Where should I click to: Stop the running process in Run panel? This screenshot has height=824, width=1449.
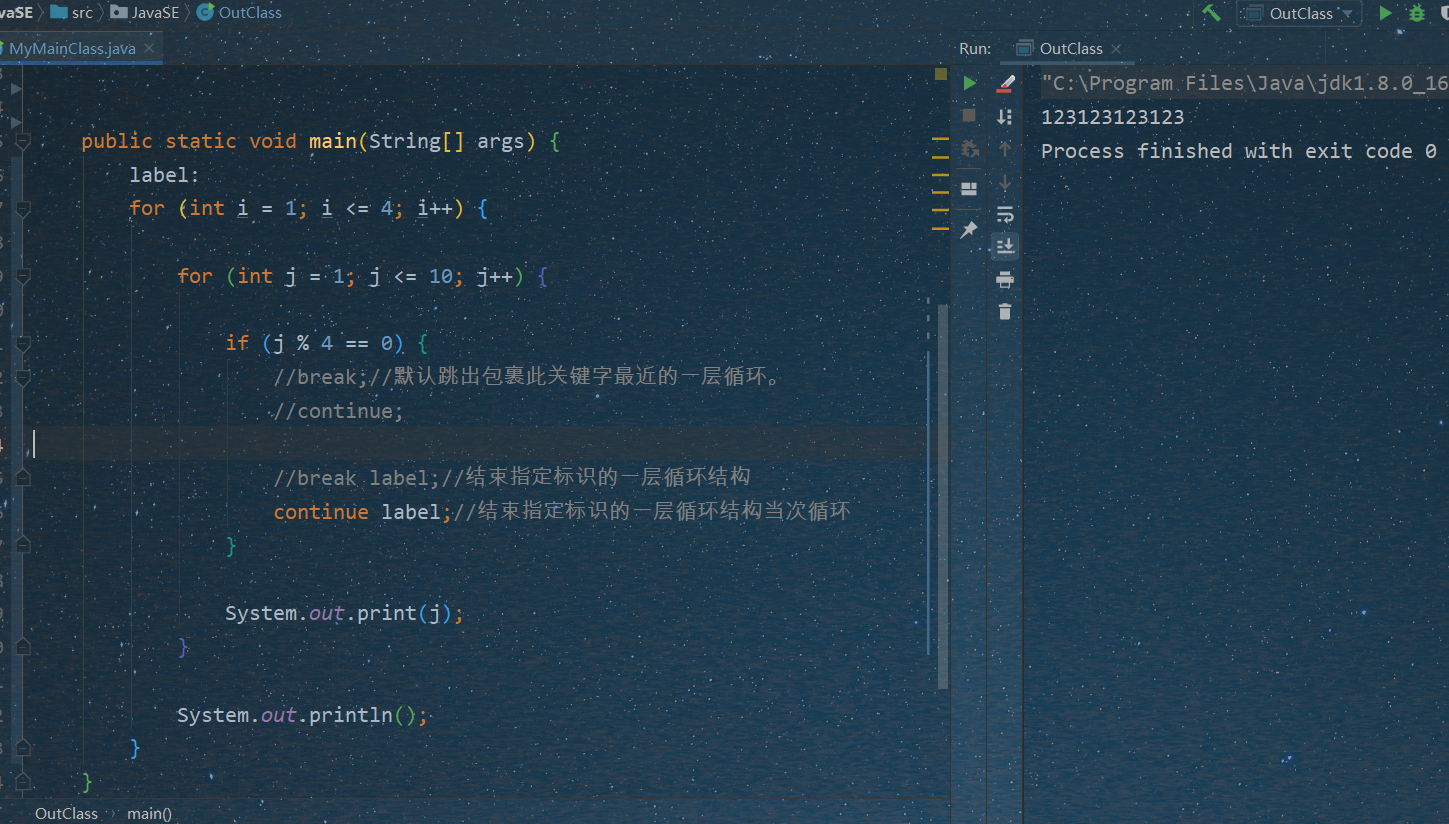click(969, 116)
